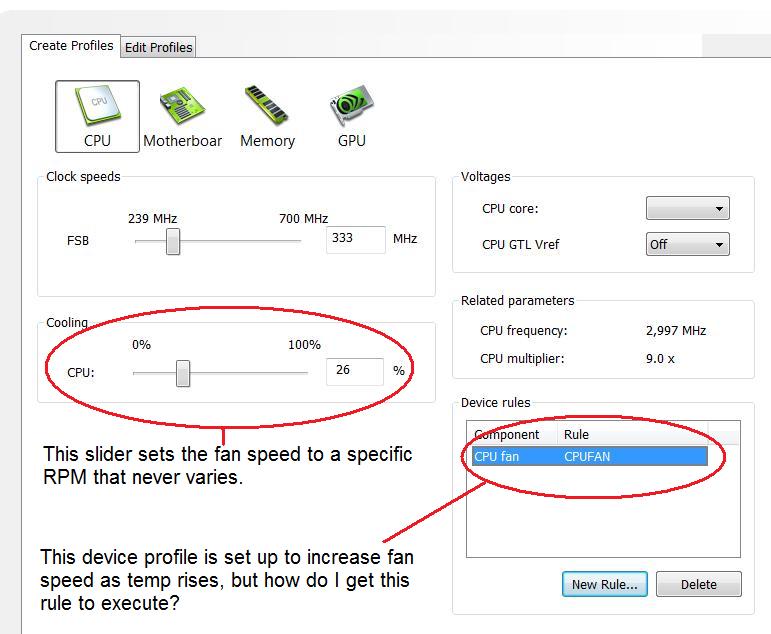The image size is (771, 634).
Task: Switch to the Create Profiles tab
Action: point(71,46)
